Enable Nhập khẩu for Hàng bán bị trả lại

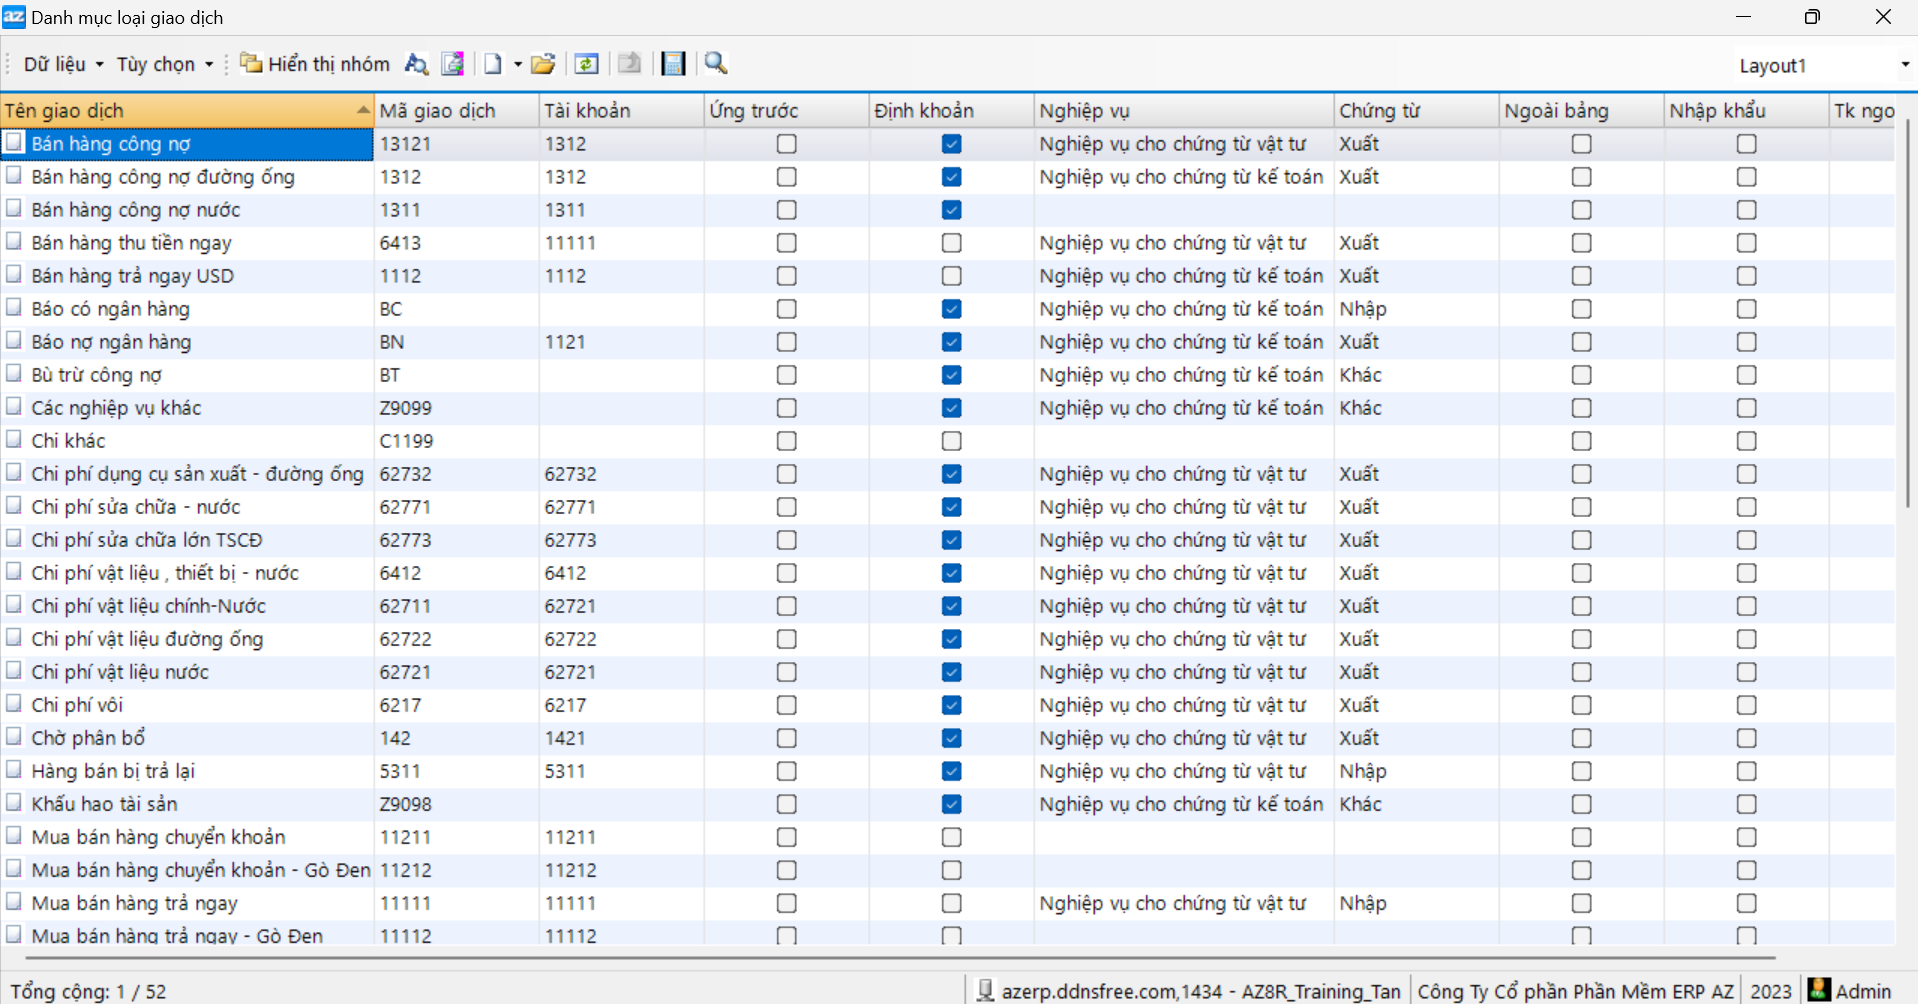tap(1746, 771)
